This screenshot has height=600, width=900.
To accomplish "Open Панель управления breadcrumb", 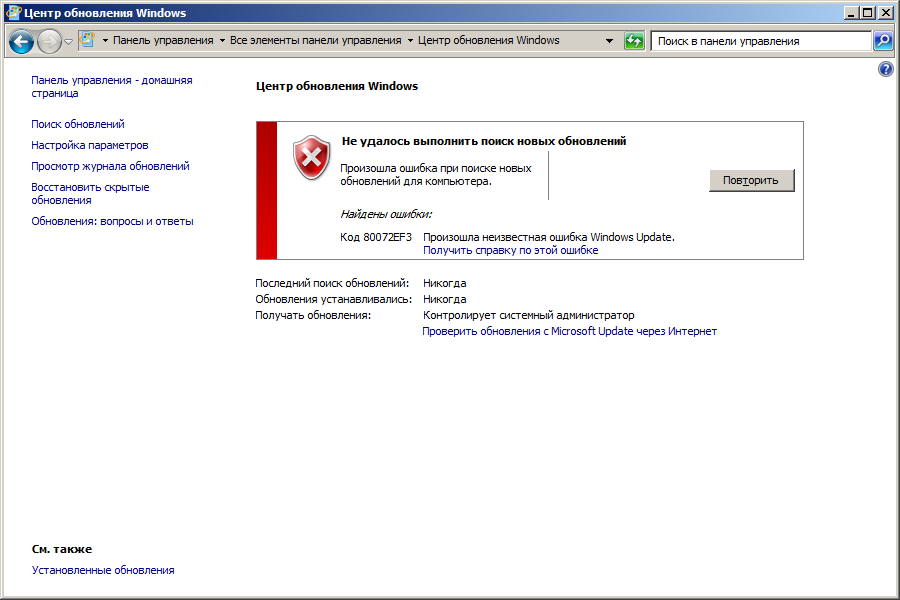I will pos(163,40).
